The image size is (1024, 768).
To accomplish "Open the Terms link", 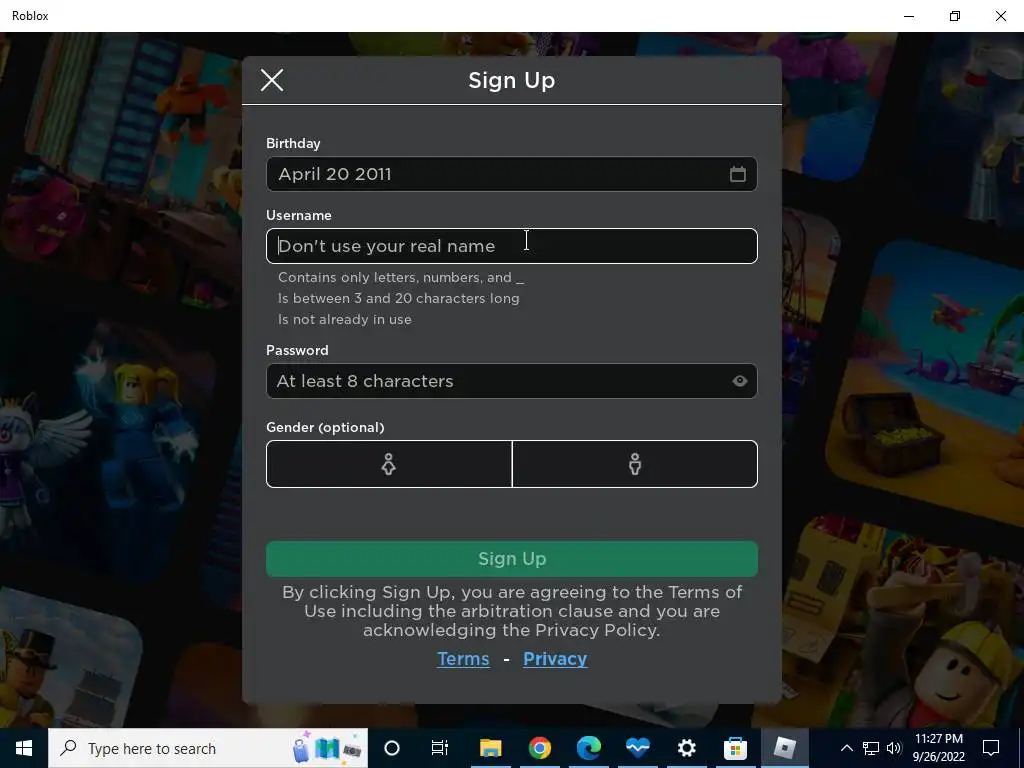I will (463, 659).
